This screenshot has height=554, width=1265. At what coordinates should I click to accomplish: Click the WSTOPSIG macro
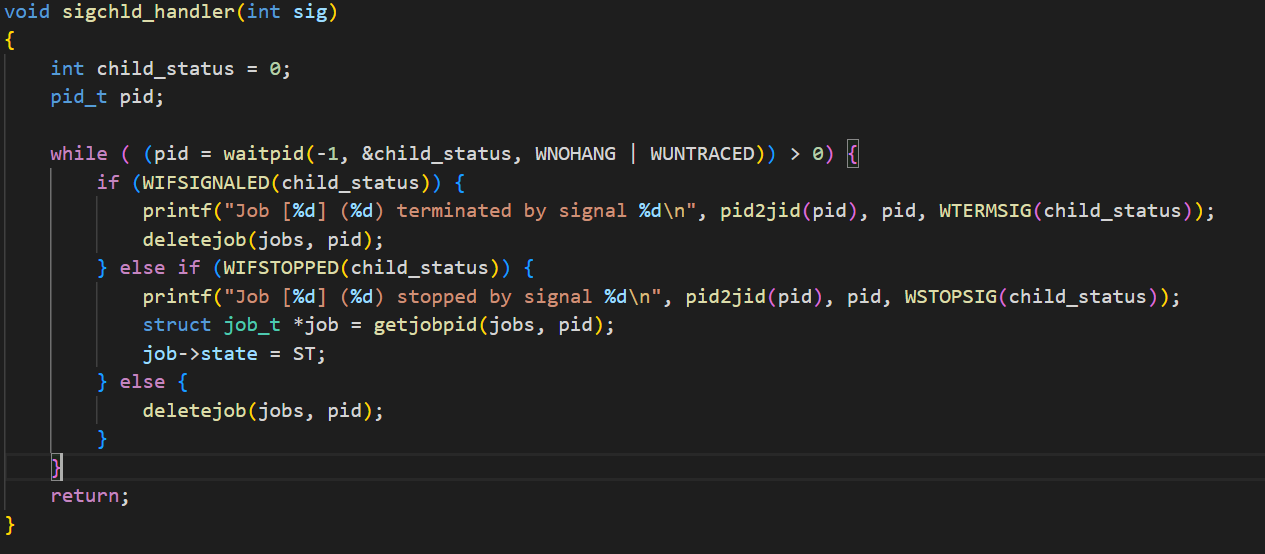click(950, 297)
